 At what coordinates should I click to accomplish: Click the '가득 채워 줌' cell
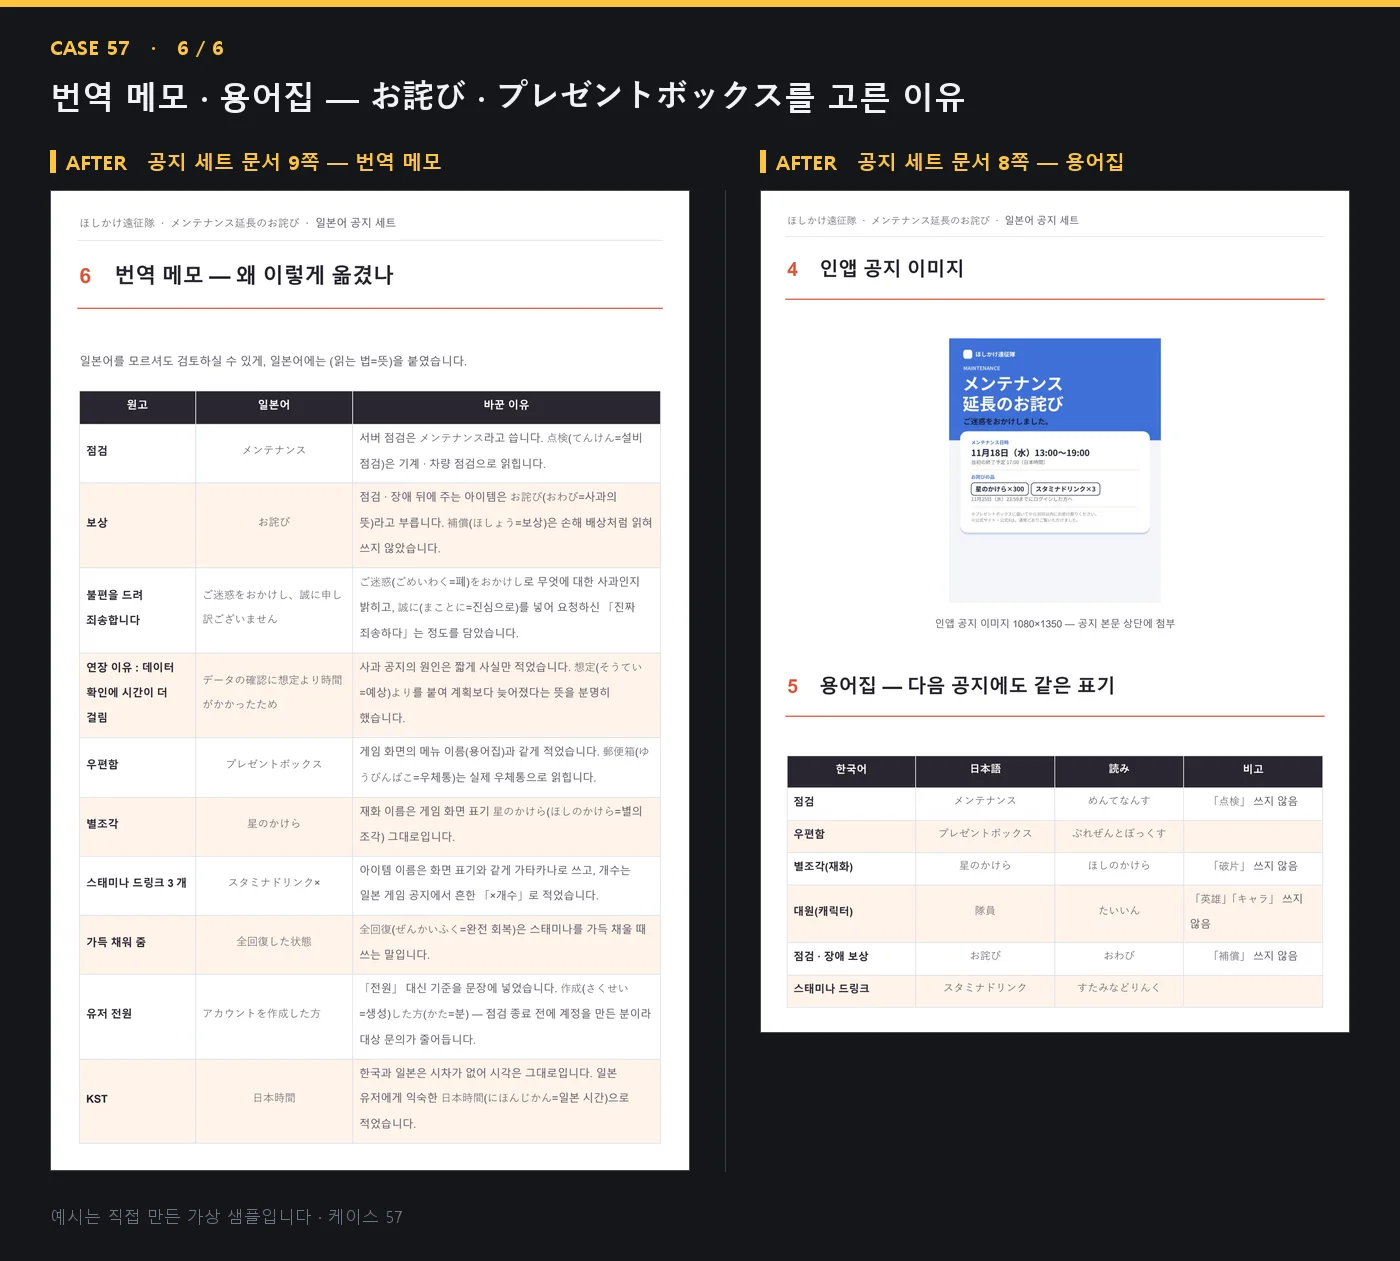click(138, 942)
